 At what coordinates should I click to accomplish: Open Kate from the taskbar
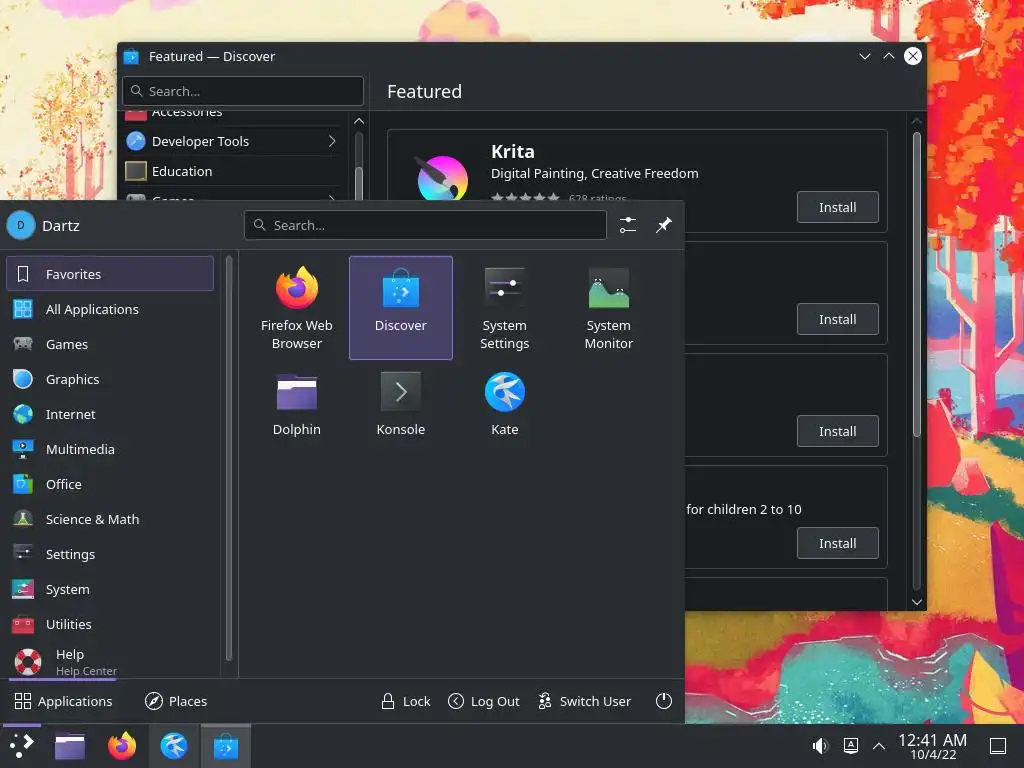tap(174, 746)
